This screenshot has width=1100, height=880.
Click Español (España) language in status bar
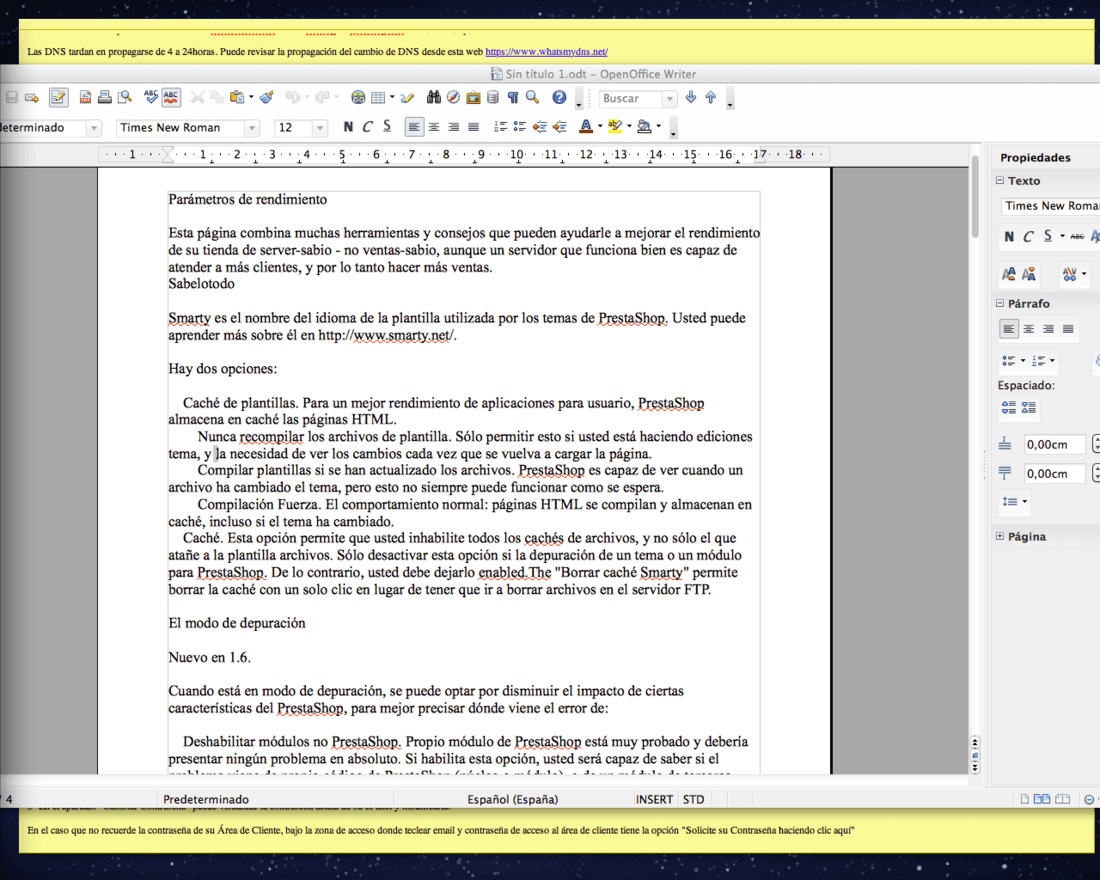click(513, 799)
